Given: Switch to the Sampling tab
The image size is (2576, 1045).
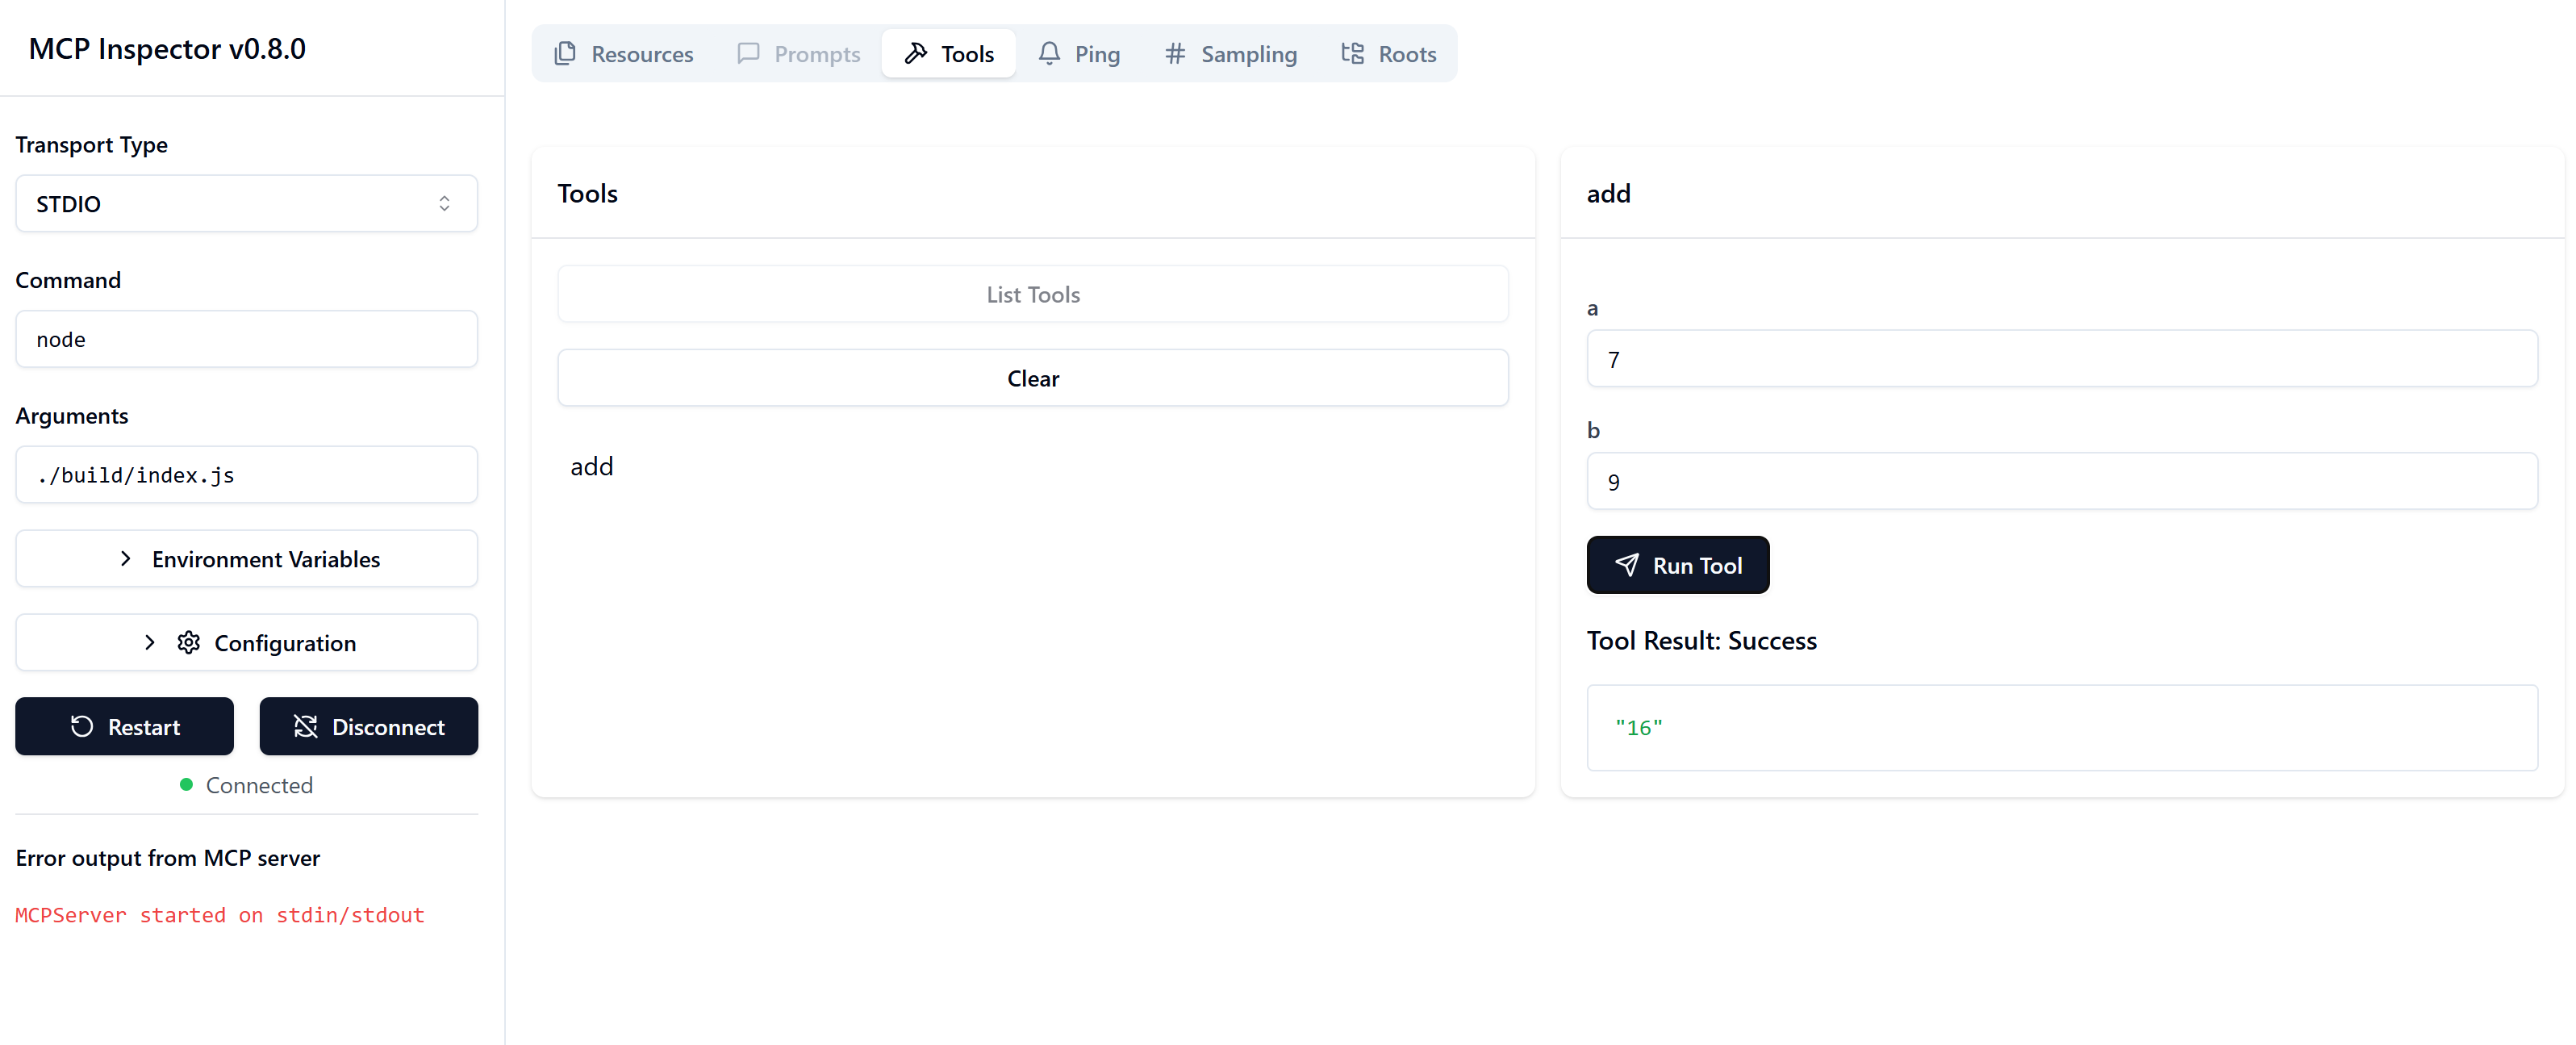Looking at the screenshot, I should click(x=1231, y=53).
